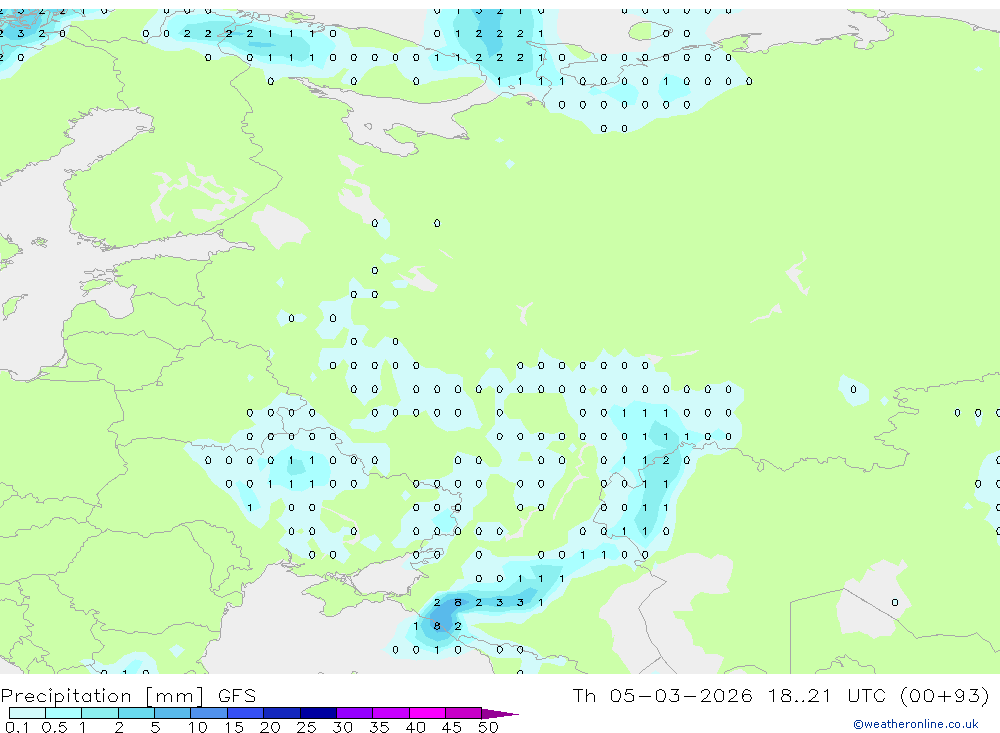Screen dimensions: 1000x733
Task: Select the 30–35 mm violet legend segment
Action: coord(355,713)
